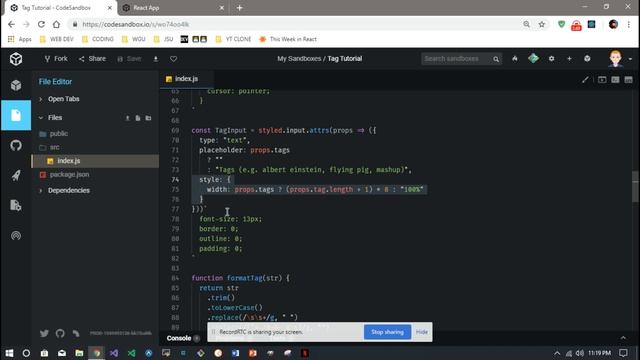
Task: Open File Explorer from the taskbar
Action: pos(79,353)
